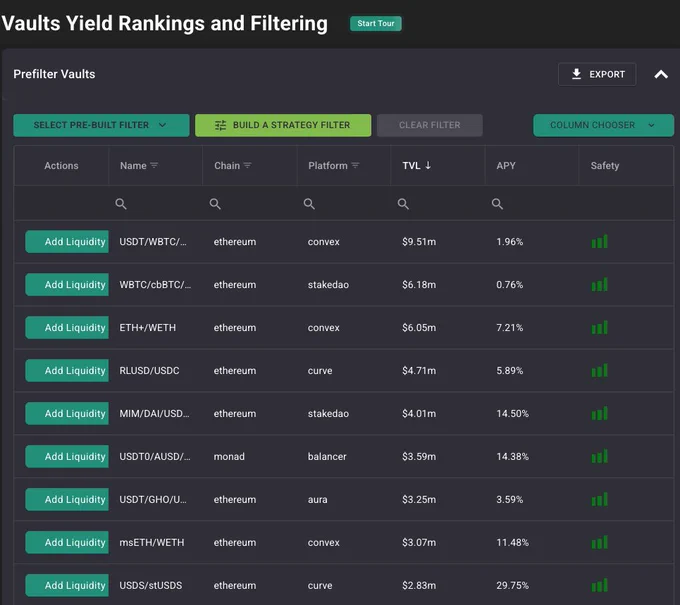Screen dimensions: 680x605
Task: Click the search icon under Chain column
Action: [x=215, y=204]
